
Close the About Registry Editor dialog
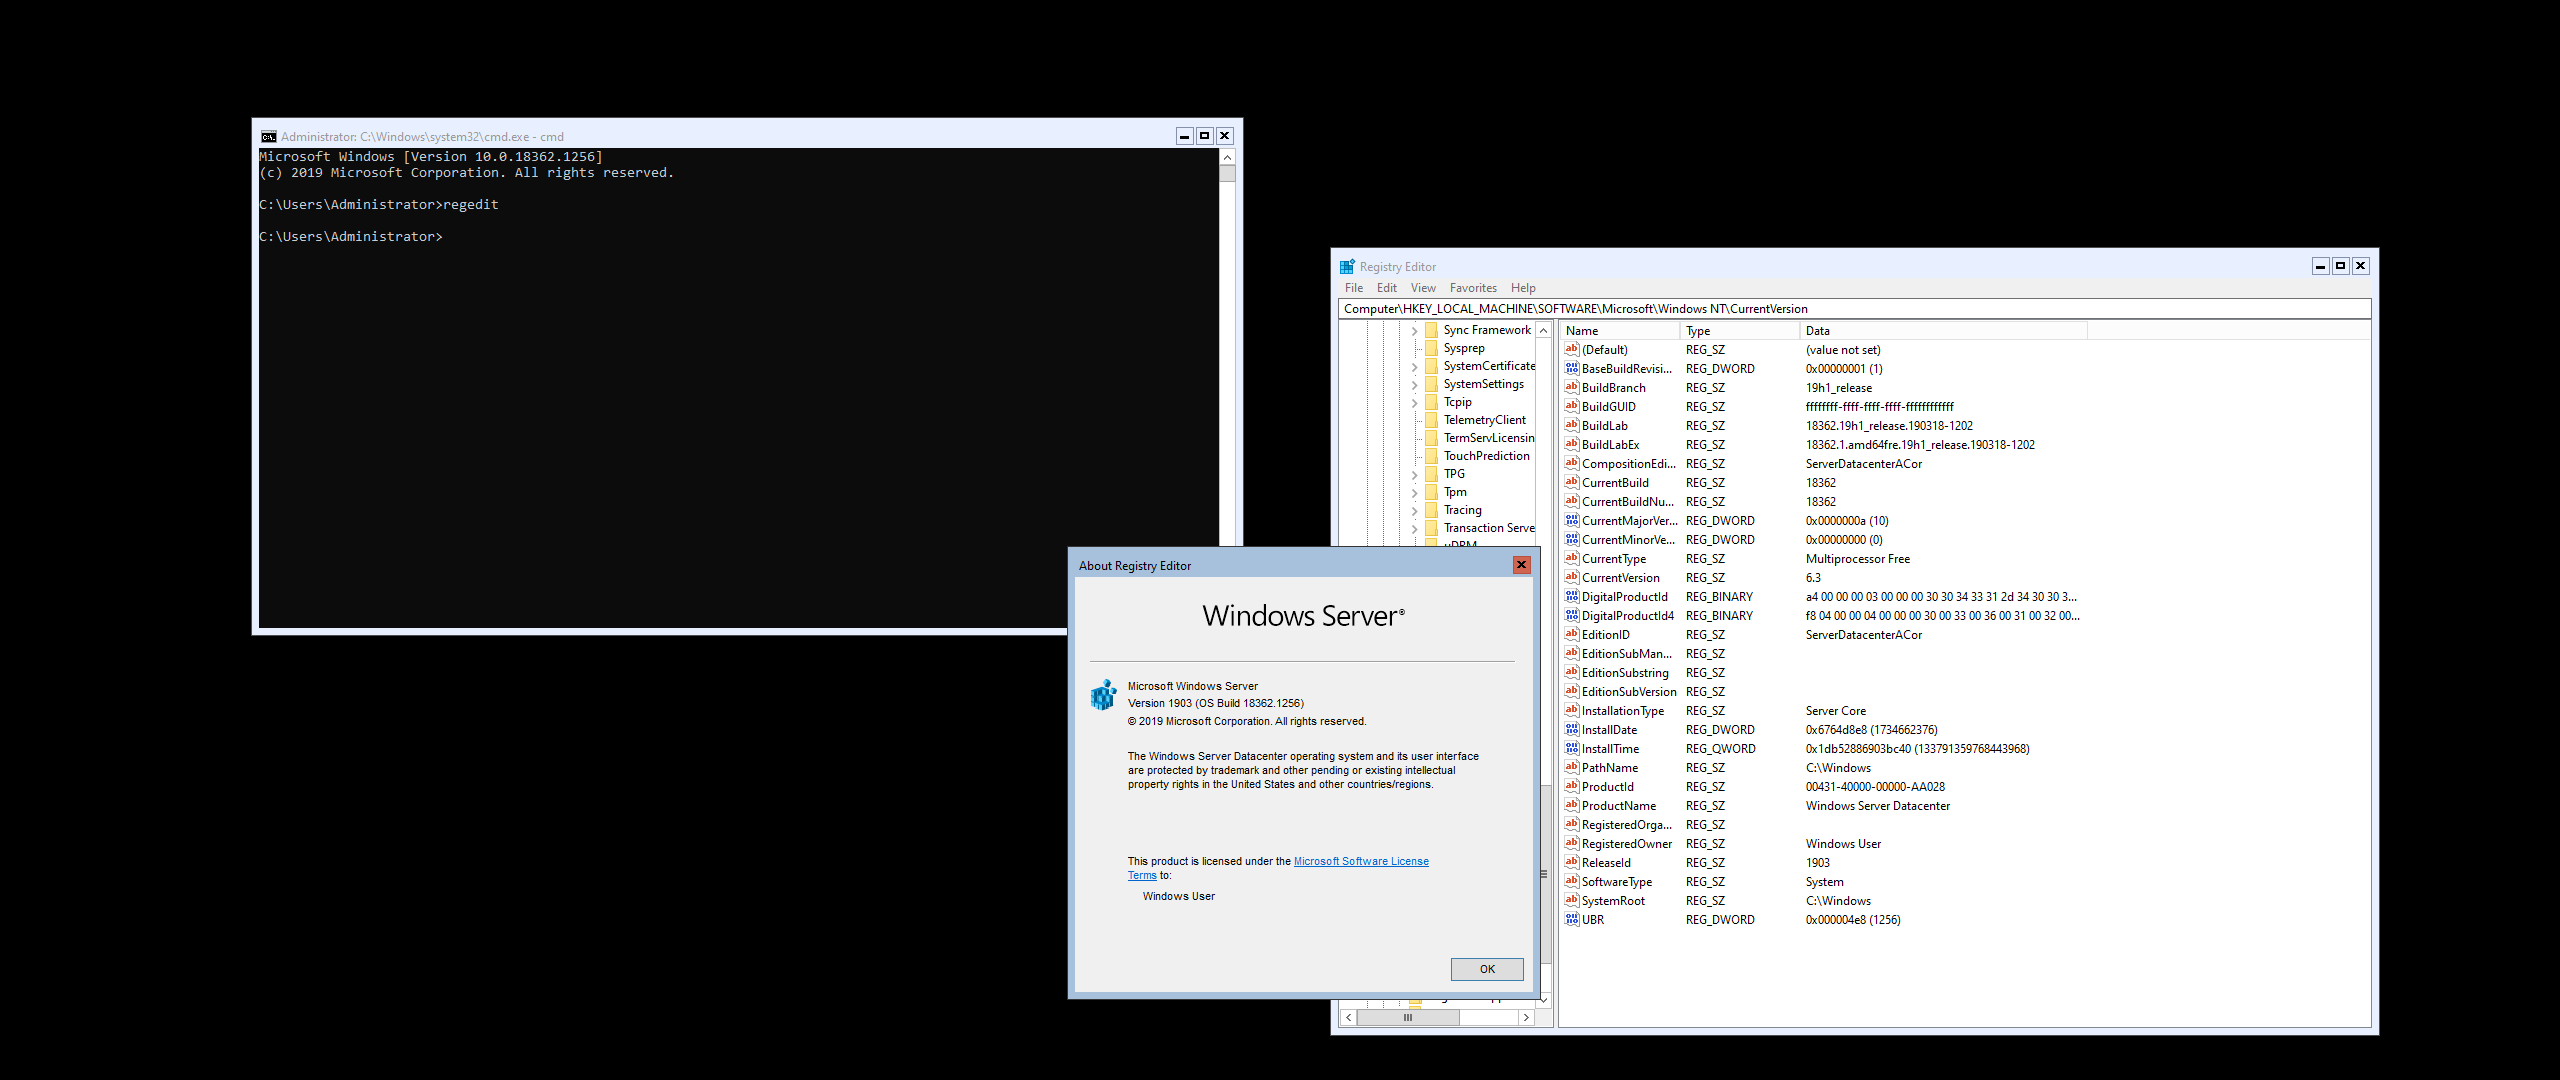(1521, 565)
